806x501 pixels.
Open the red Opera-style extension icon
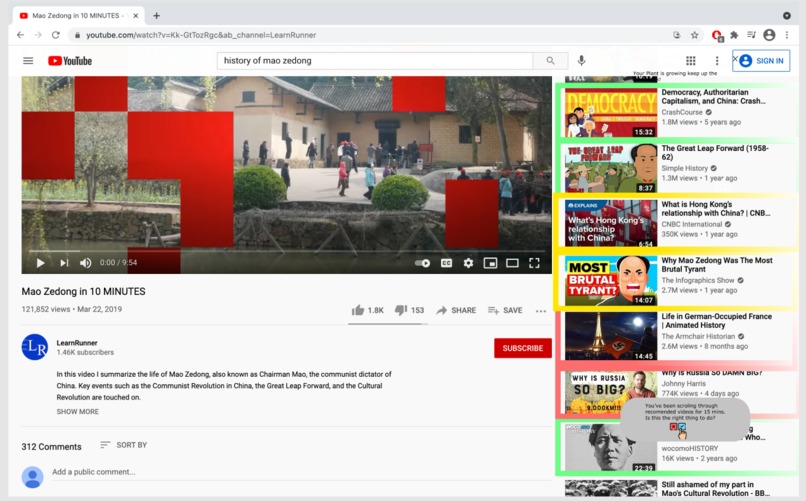click(x=717, y=35)
